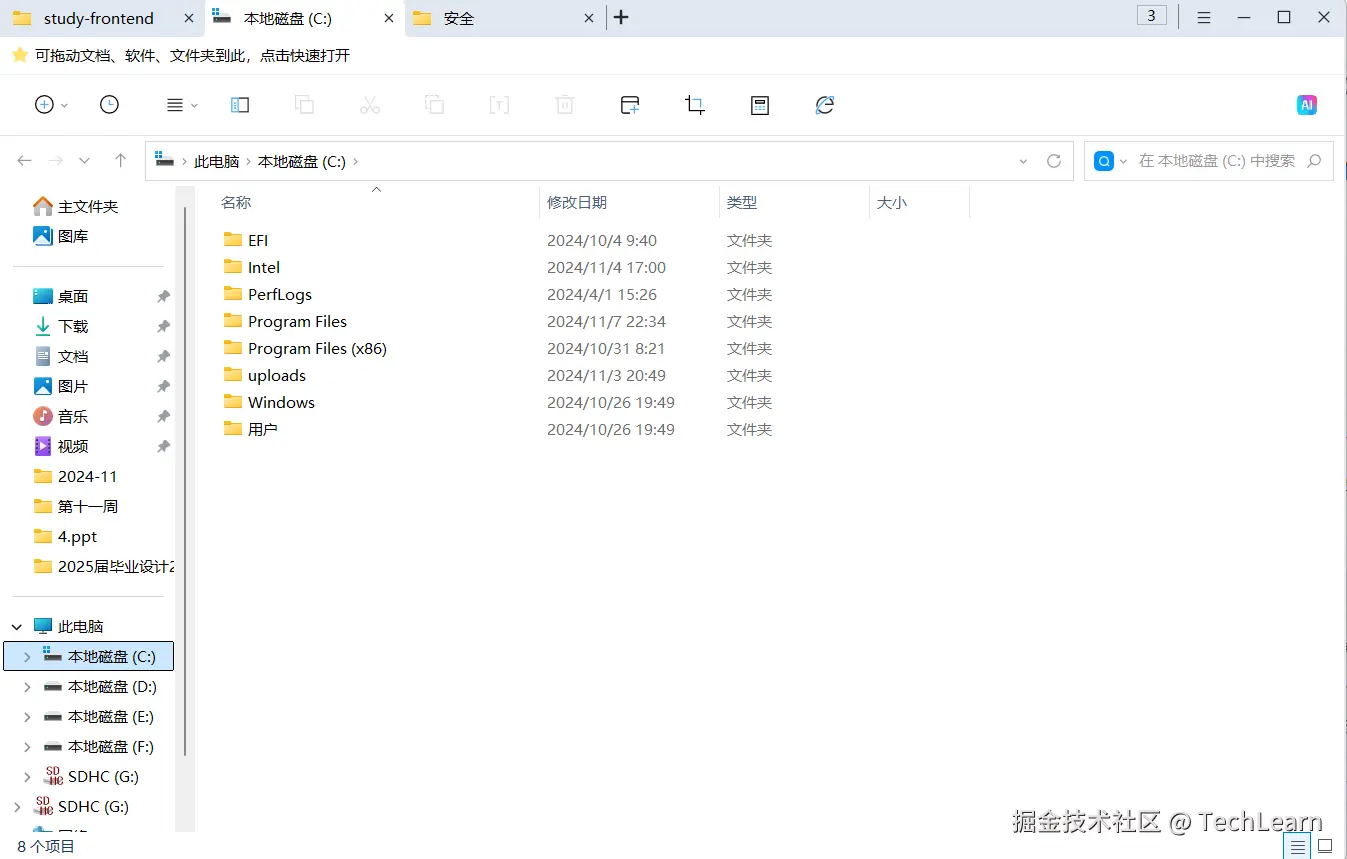Open recent locations dropdown chevron
The height and width of the screenshot is (859, 1347).
[x=84, y=160]
